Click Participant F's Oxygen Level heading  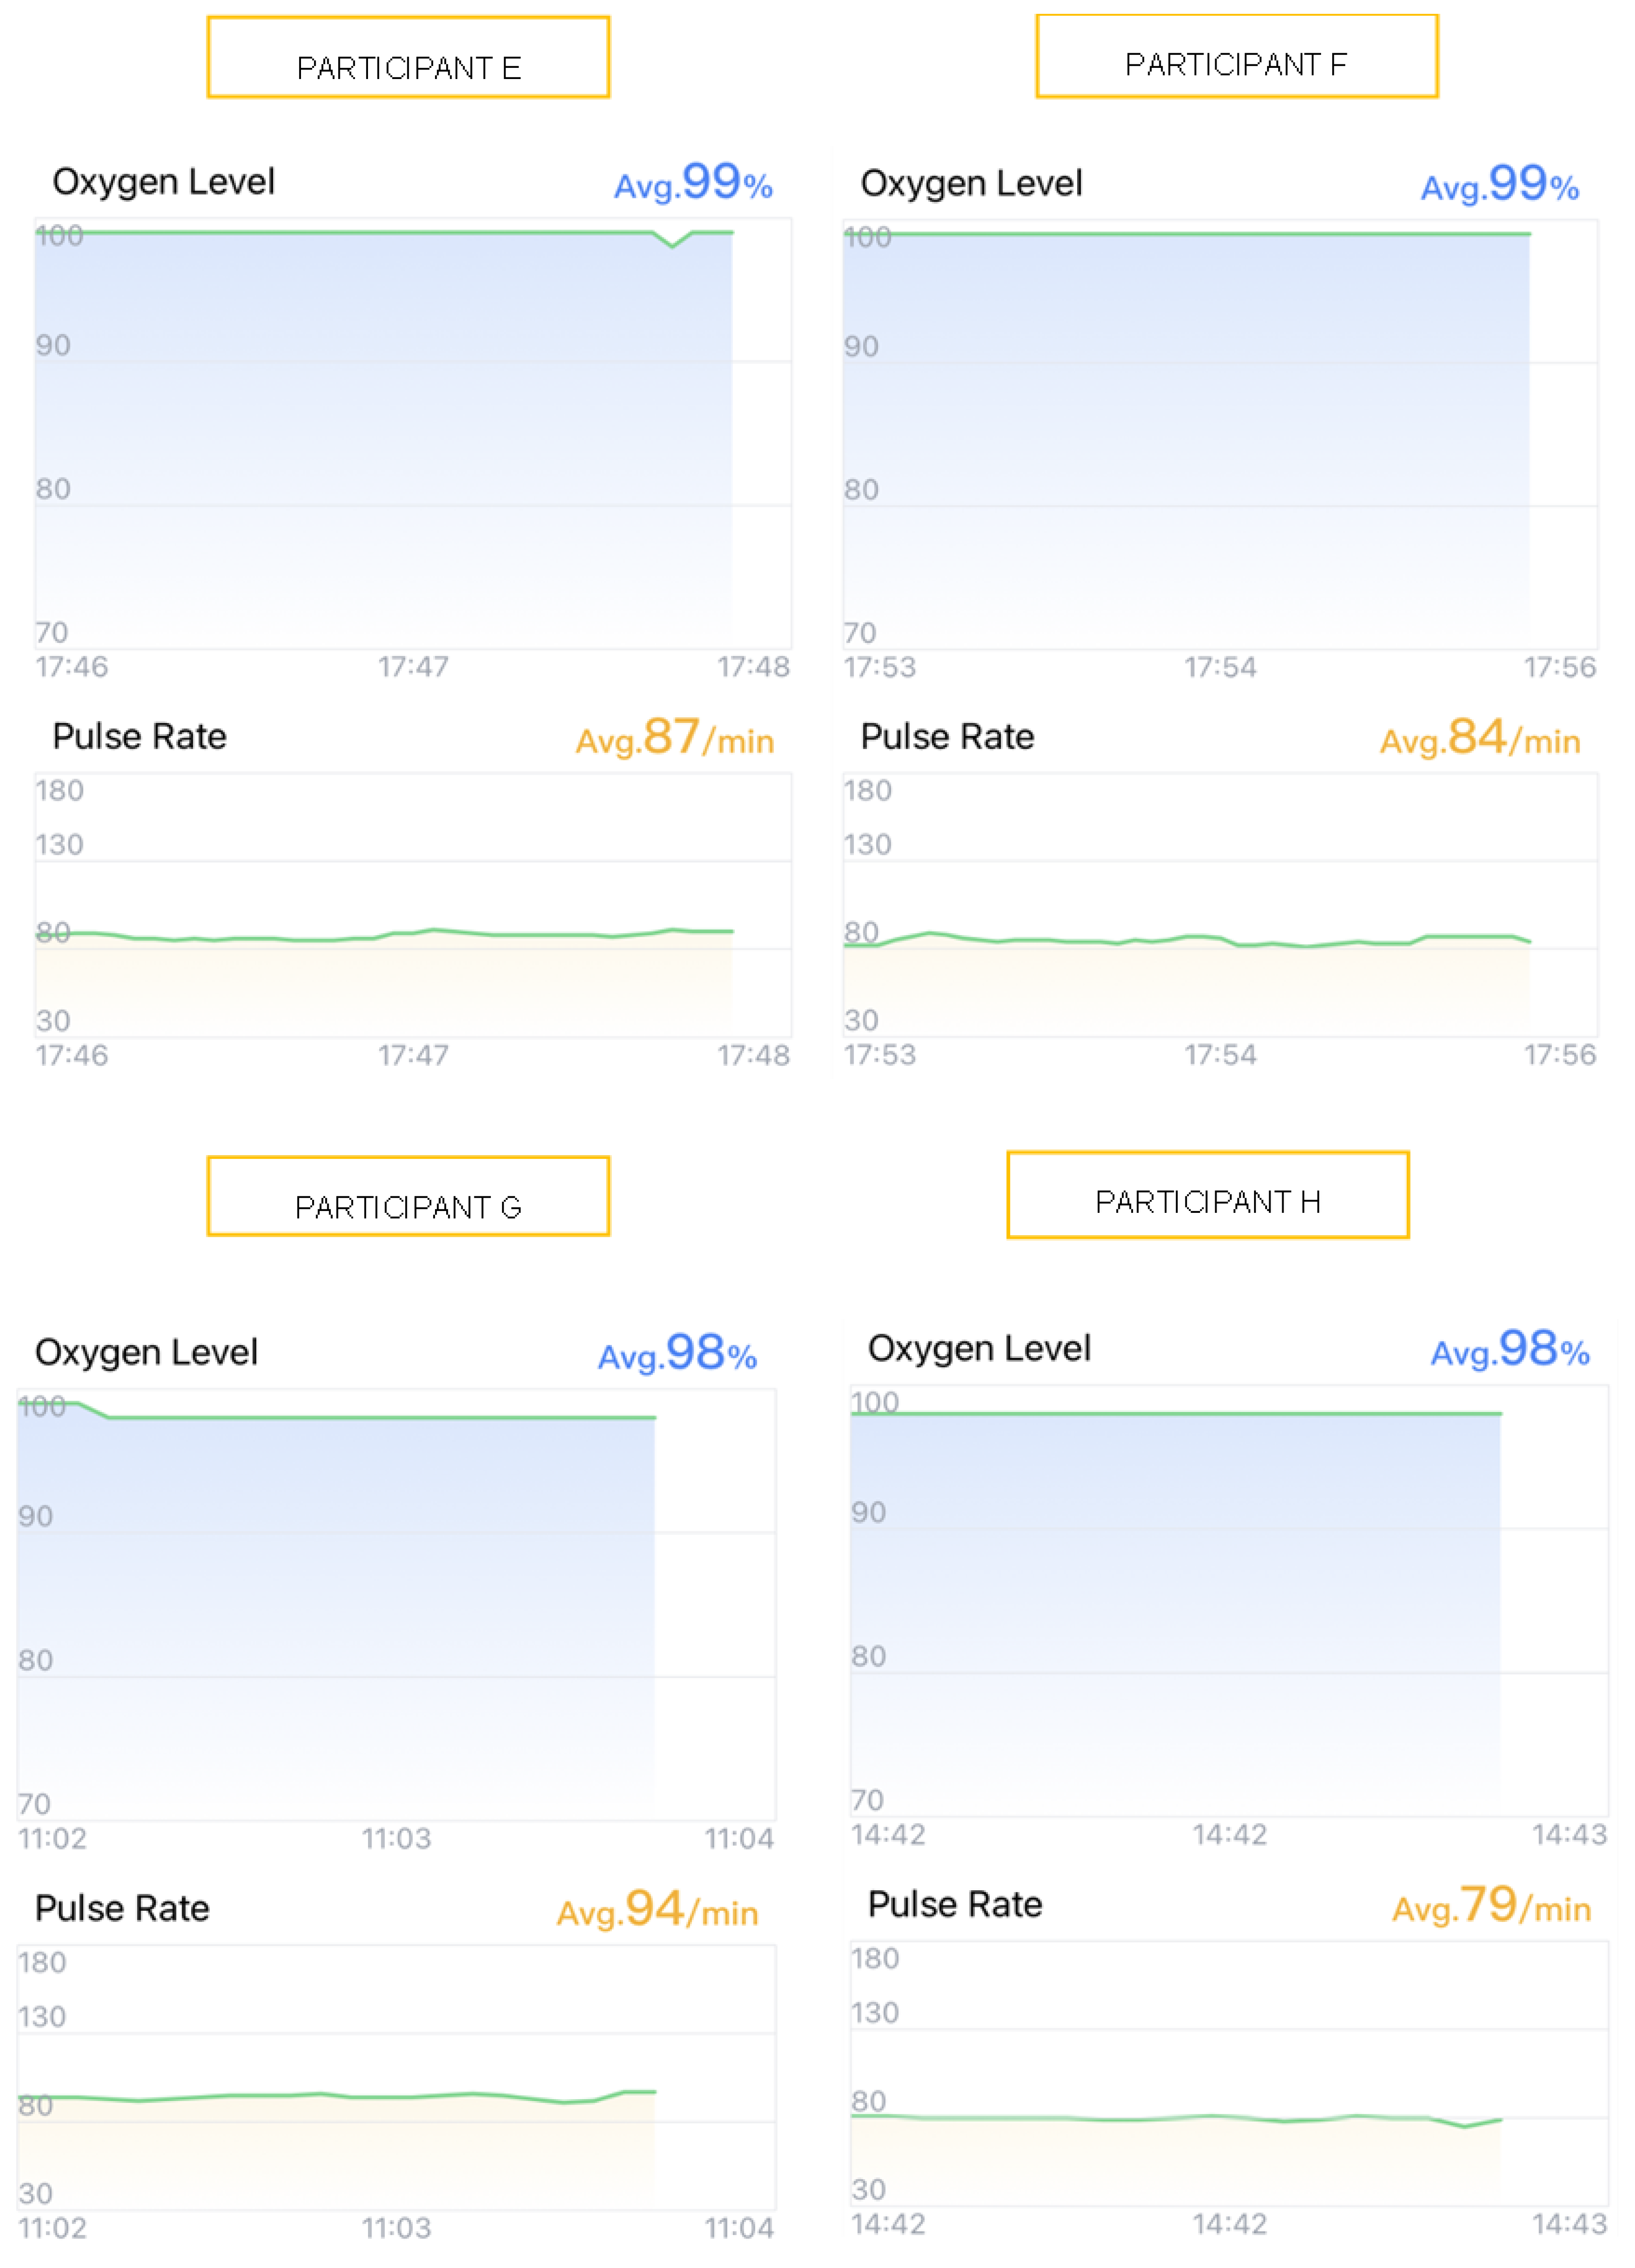point(971,184)
